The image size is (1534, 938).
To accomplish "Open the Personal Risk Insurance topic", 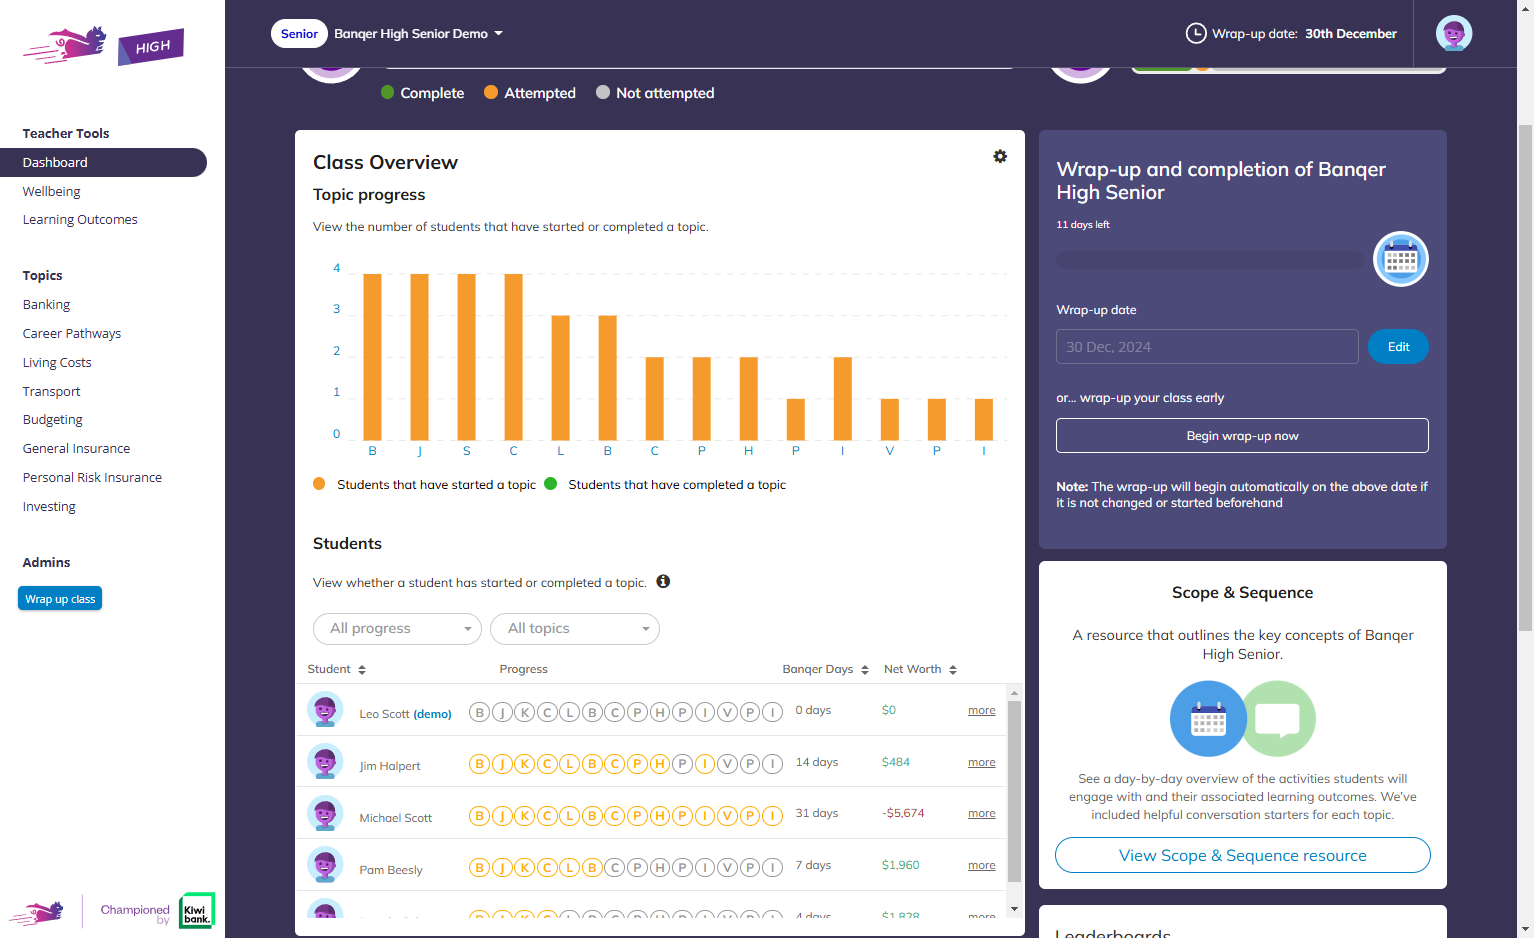I will (92, 477).
